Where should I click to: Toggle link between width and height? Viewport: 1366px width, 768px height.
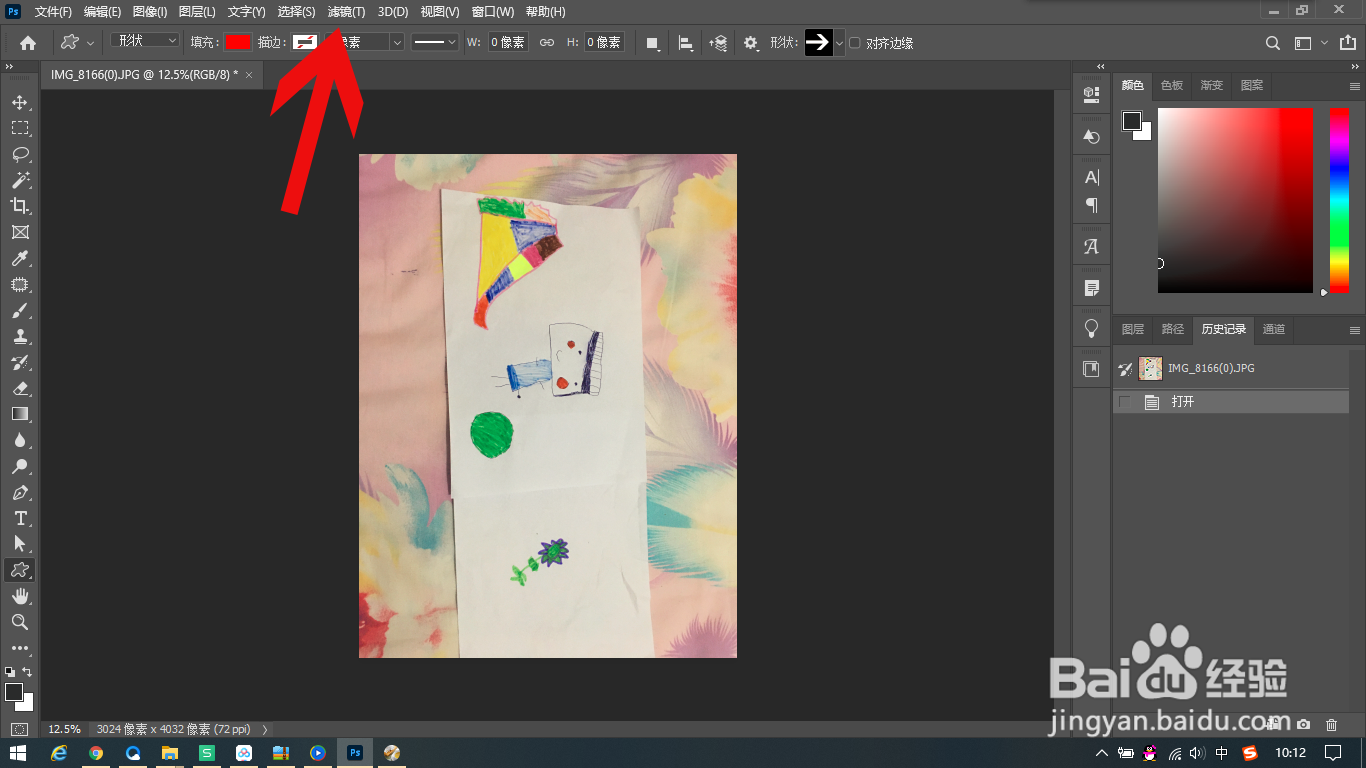[x=546, y=43]
